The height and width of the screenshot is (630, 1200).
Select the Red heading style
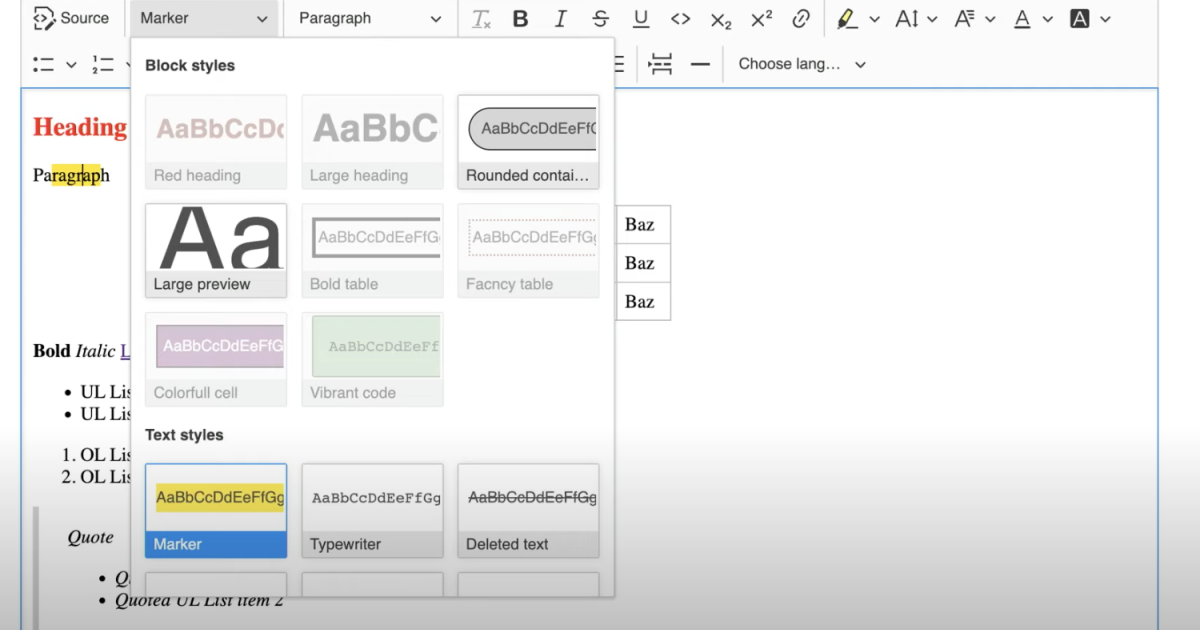point(216,142)
